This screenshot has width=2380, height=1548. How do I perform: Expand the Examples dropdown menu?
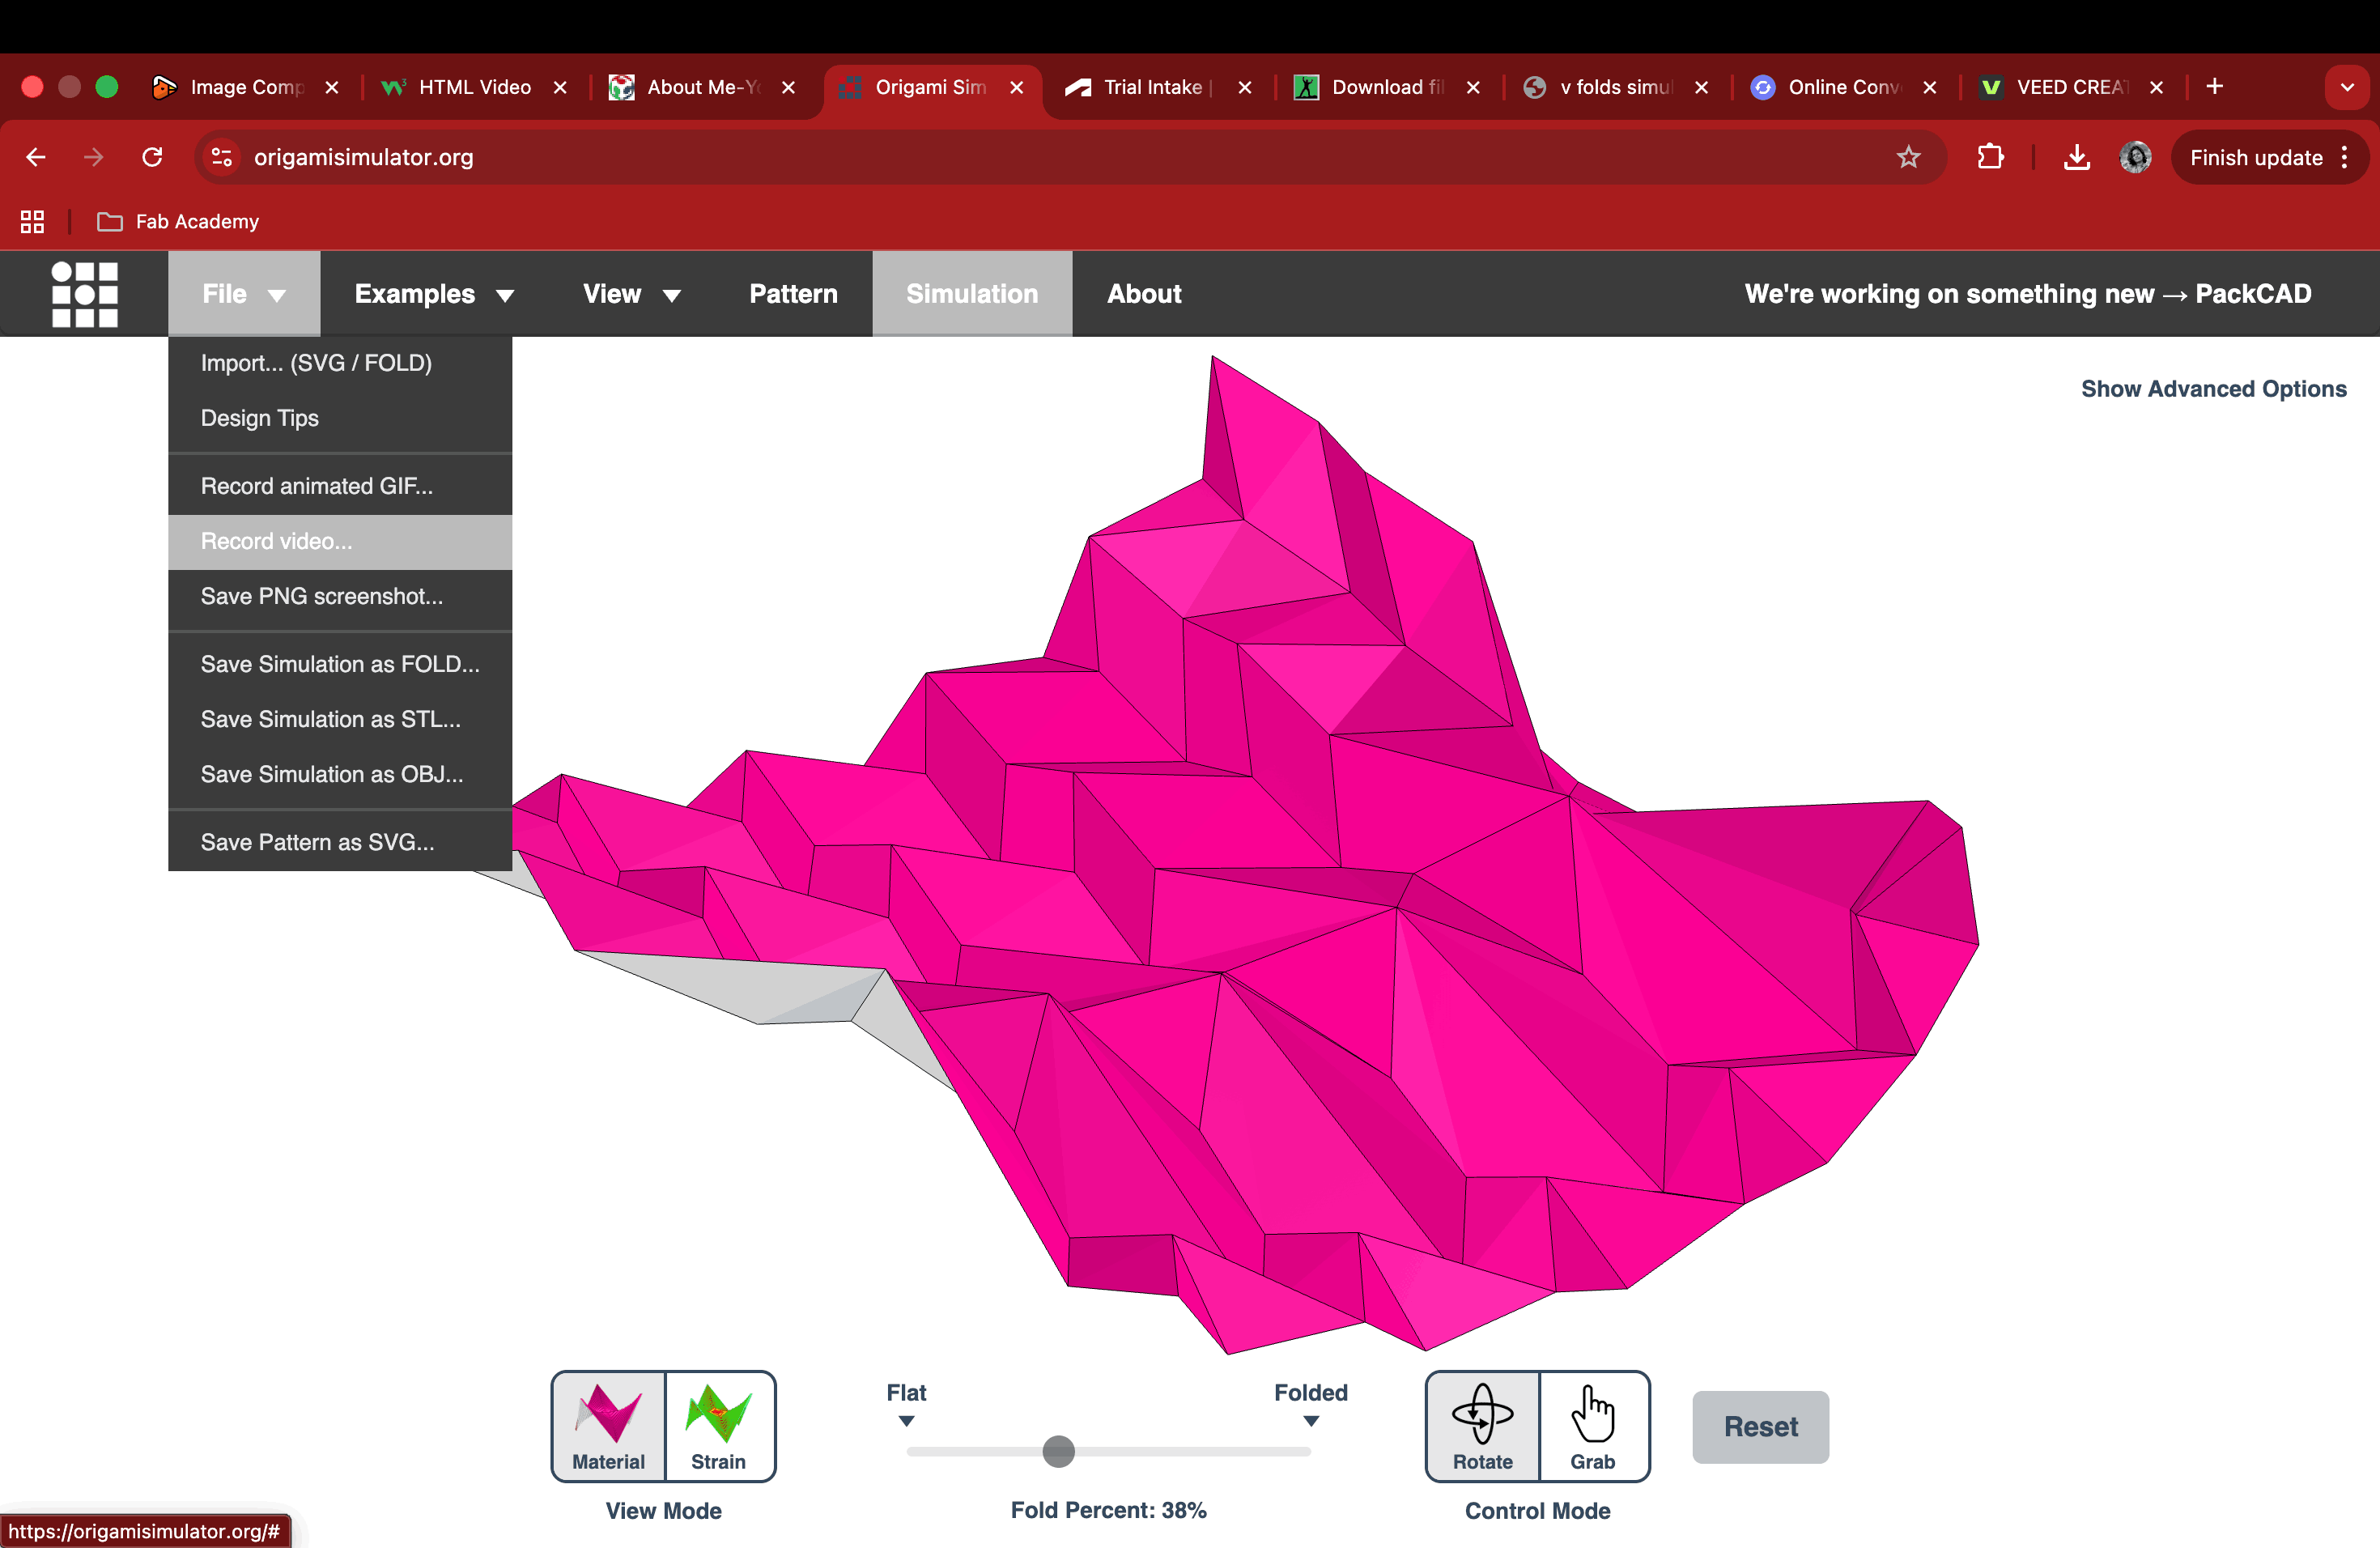pos(434,294)
